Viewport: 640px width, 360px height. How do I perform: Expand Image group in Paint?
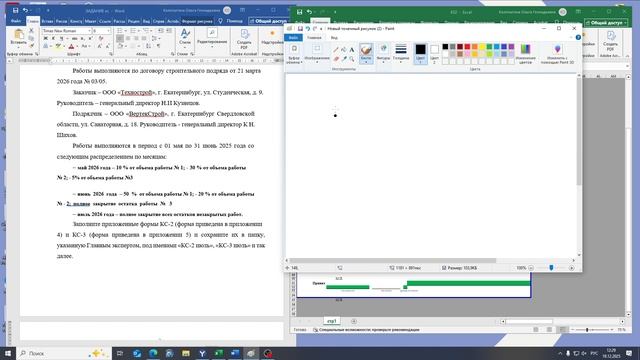(317, 53)
